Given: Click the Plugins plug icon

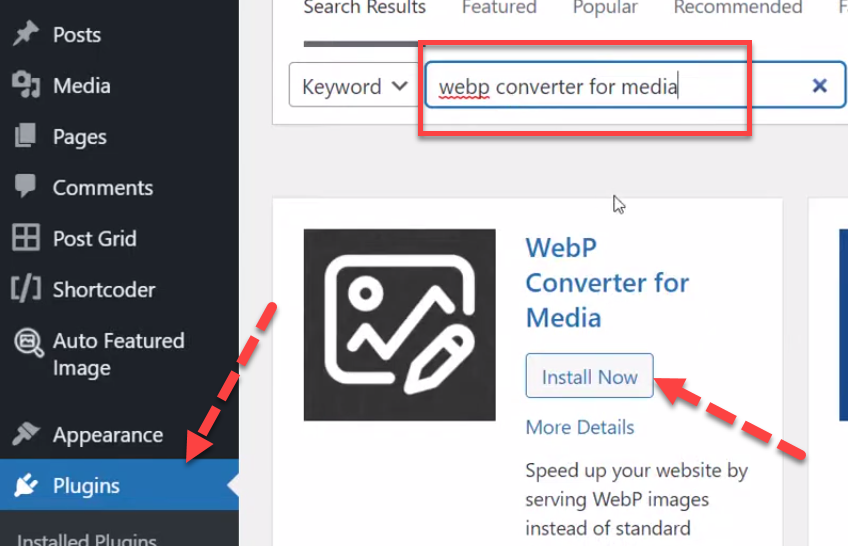Looking at the screenshot, I should 25,485.
